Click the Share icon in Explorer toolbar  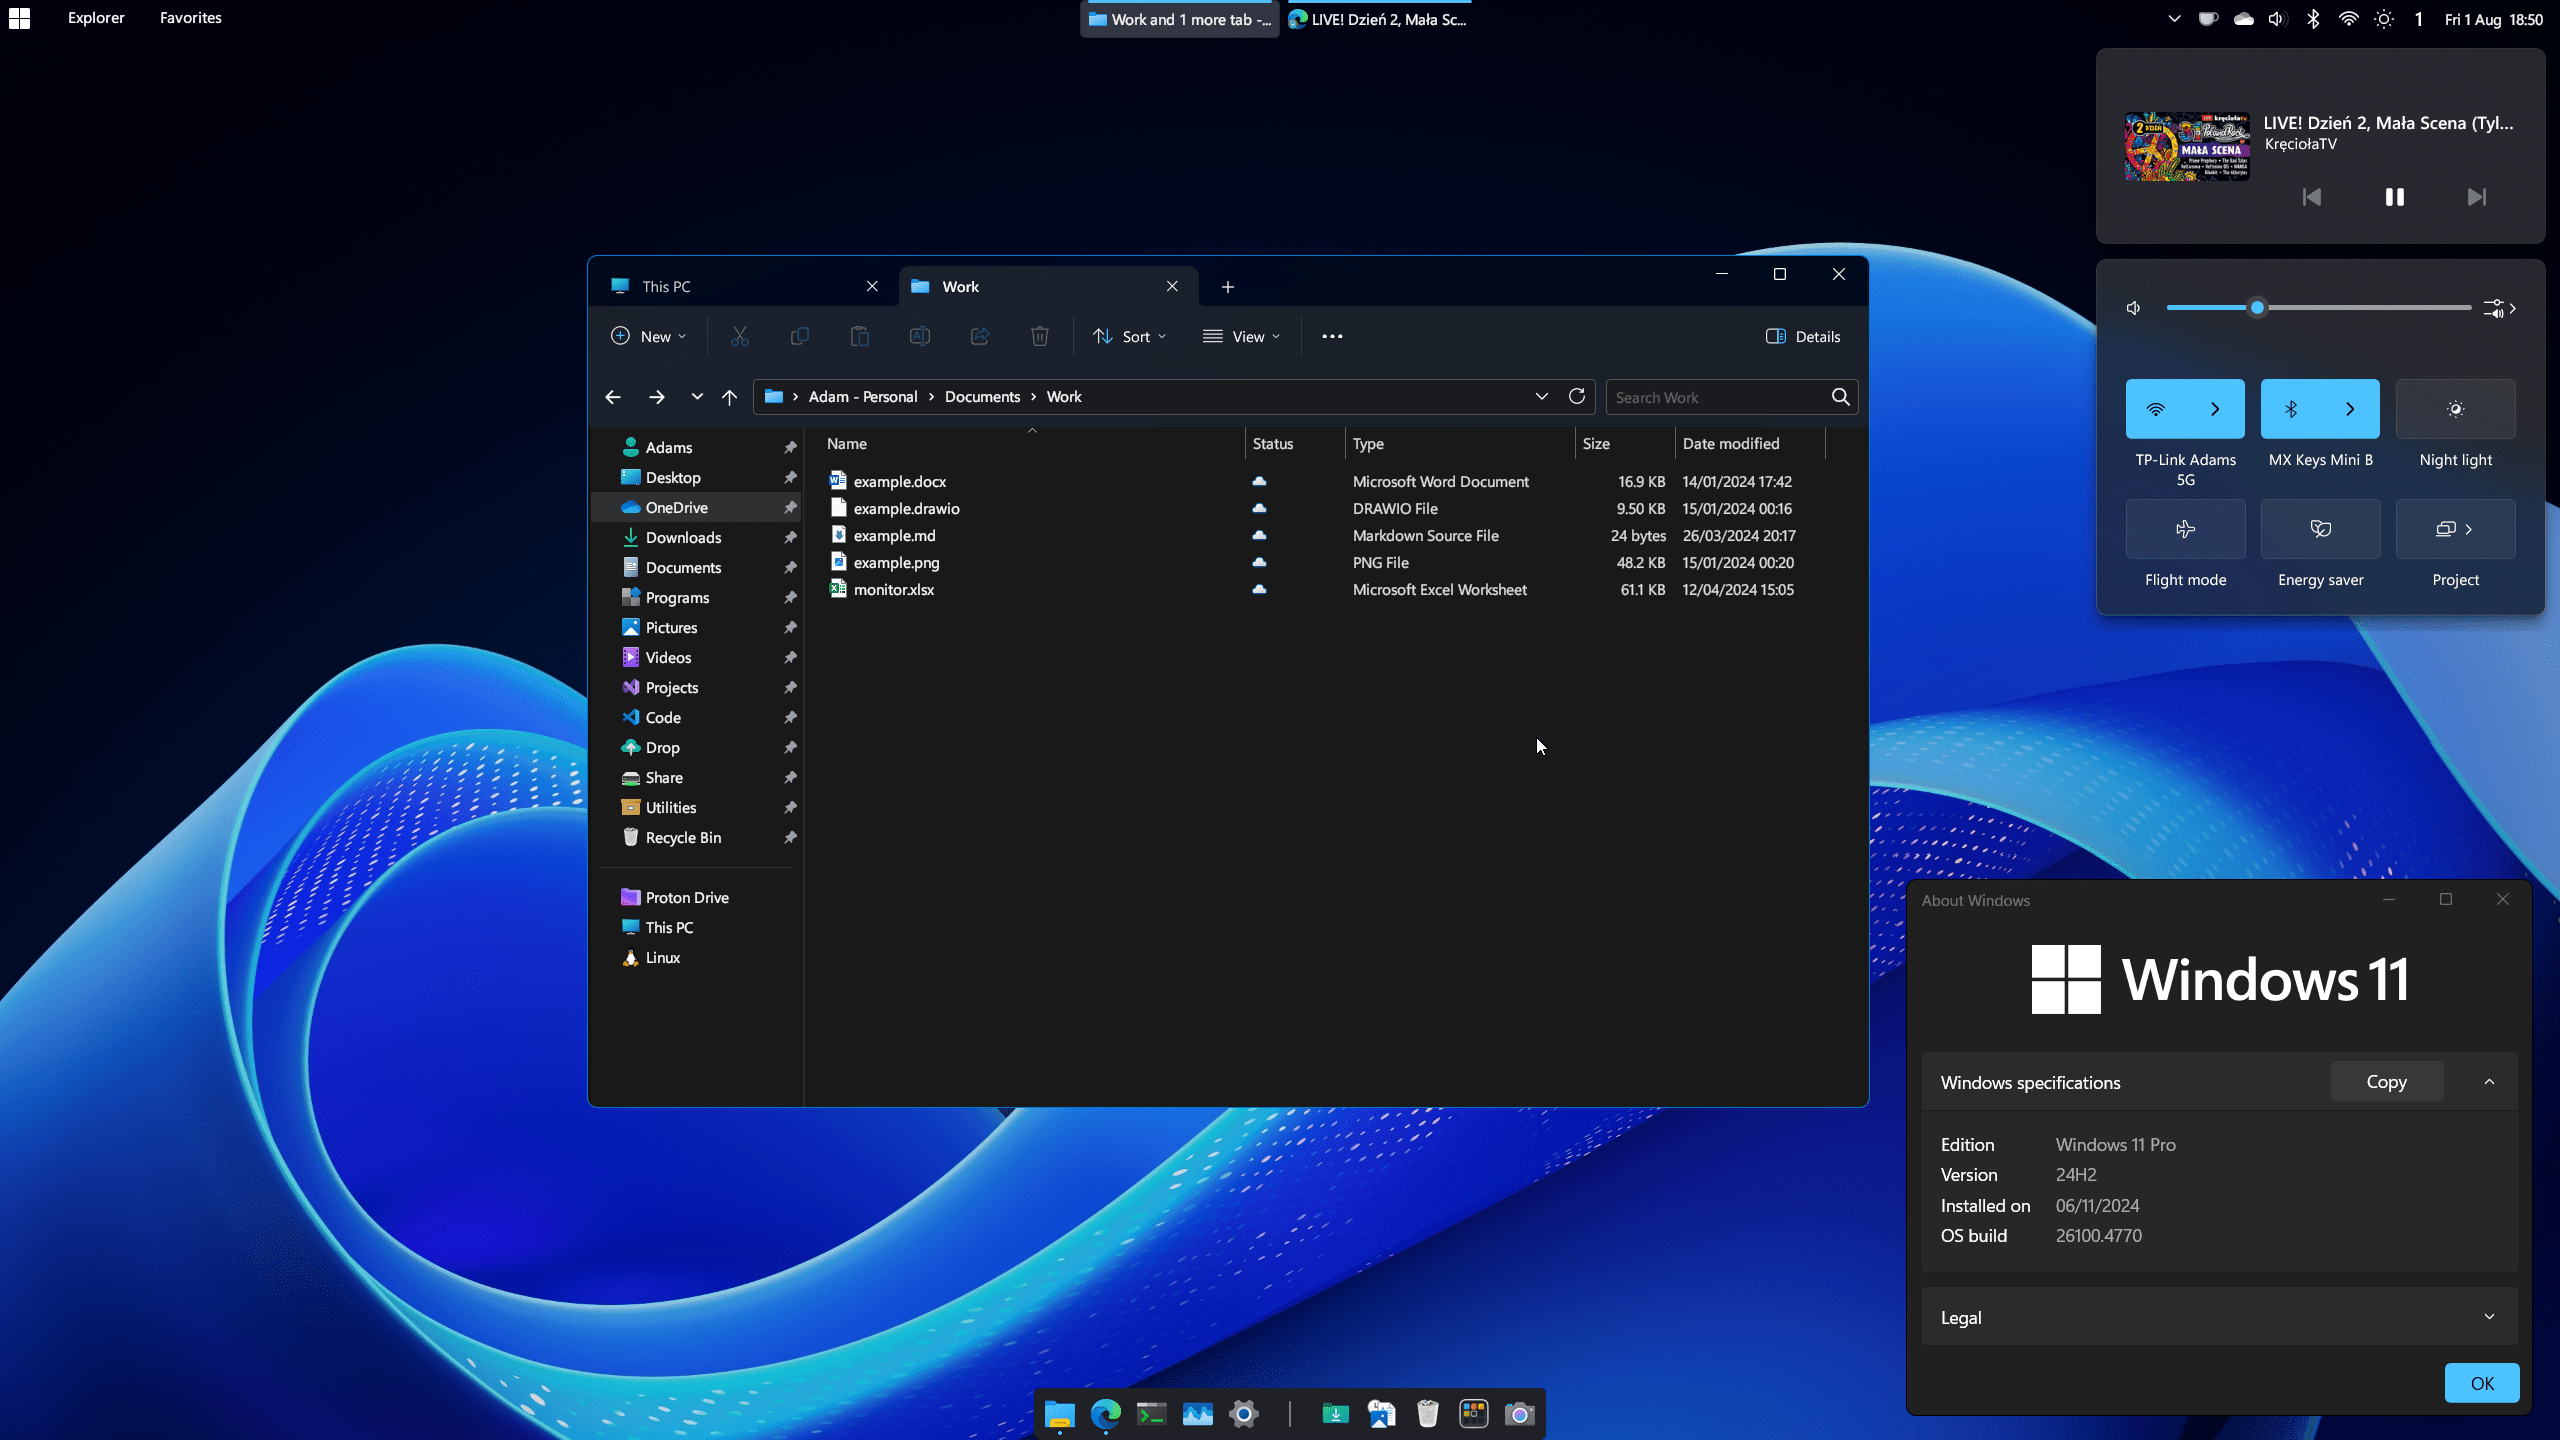coord(979,336)
